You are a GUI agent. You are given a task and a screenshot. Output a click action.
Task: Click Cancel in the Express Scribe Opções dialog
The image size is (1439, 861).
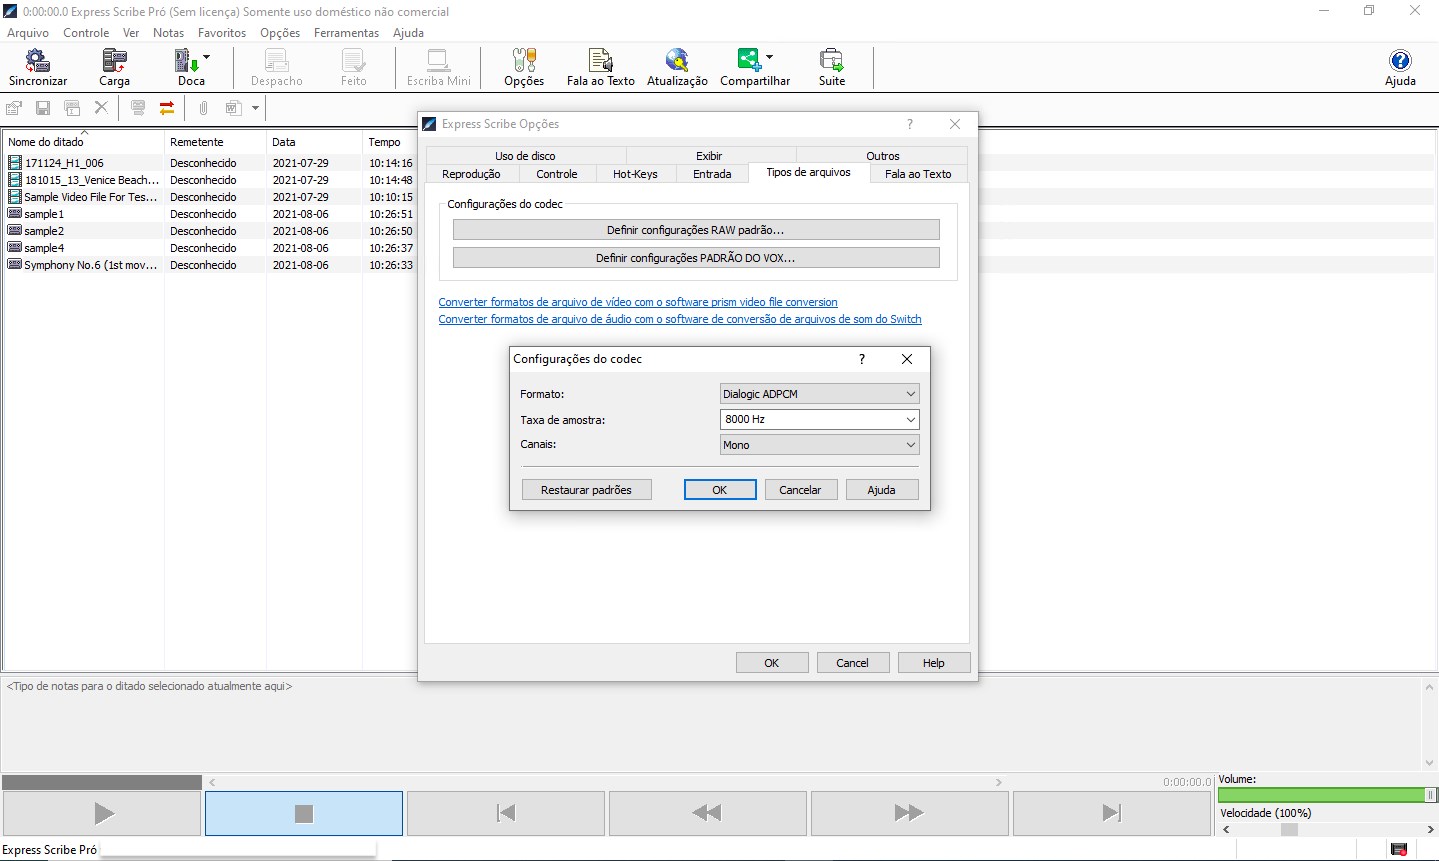coord(852,663)
